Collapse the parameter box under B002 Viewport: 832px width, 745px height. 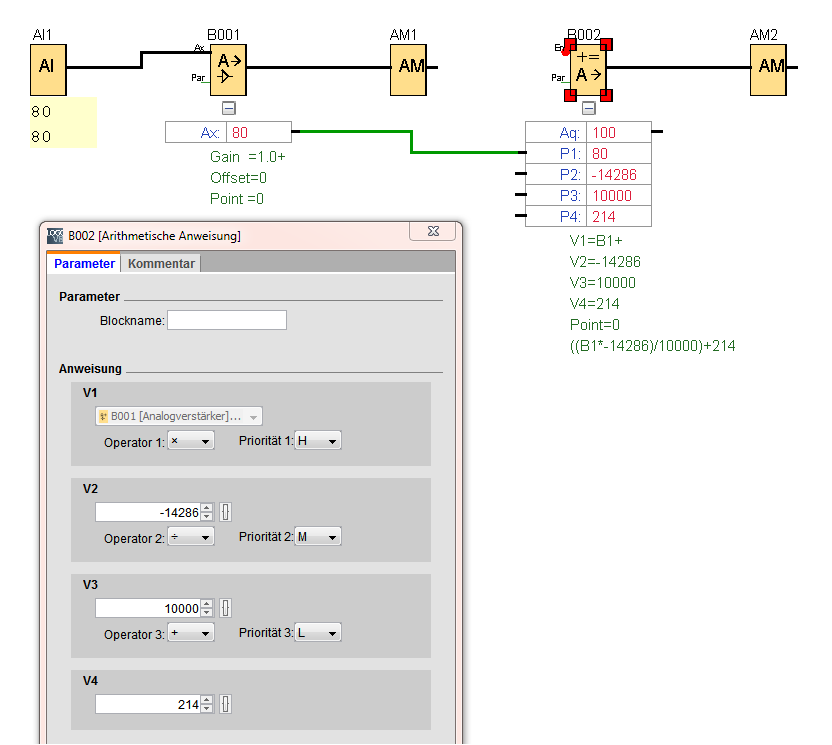tap(588, 108)
